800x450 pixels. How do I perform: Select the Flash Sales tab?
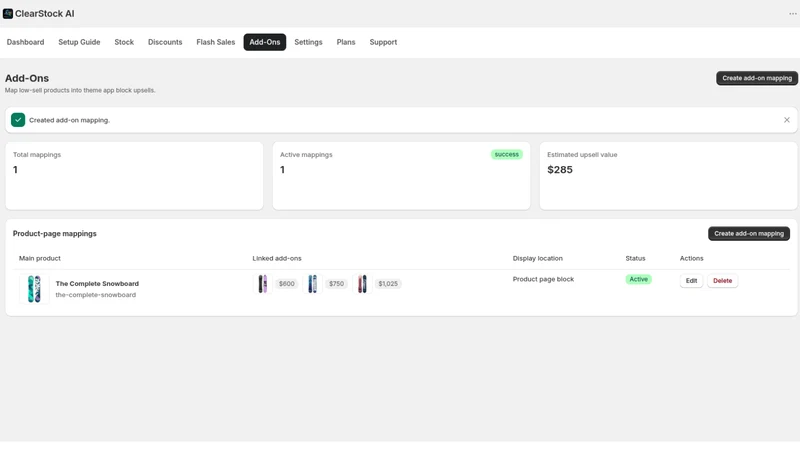[x=215, y=42]
